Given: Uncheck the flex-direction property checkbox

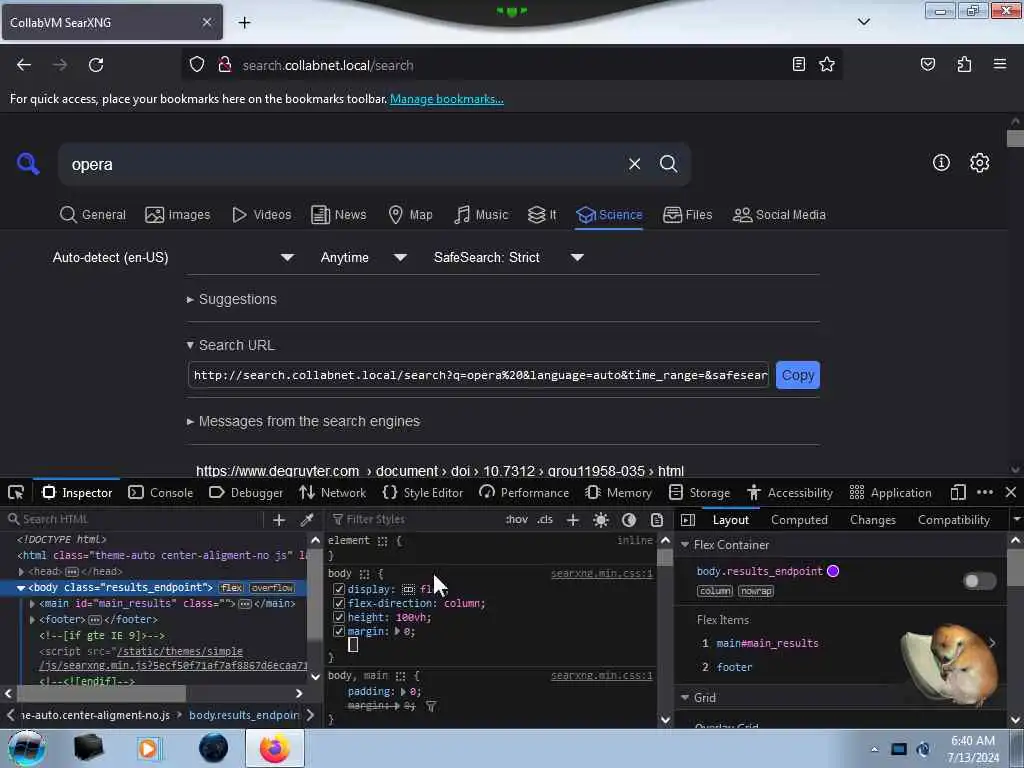Looking at the screenshot, I should (x=338, y=603).
